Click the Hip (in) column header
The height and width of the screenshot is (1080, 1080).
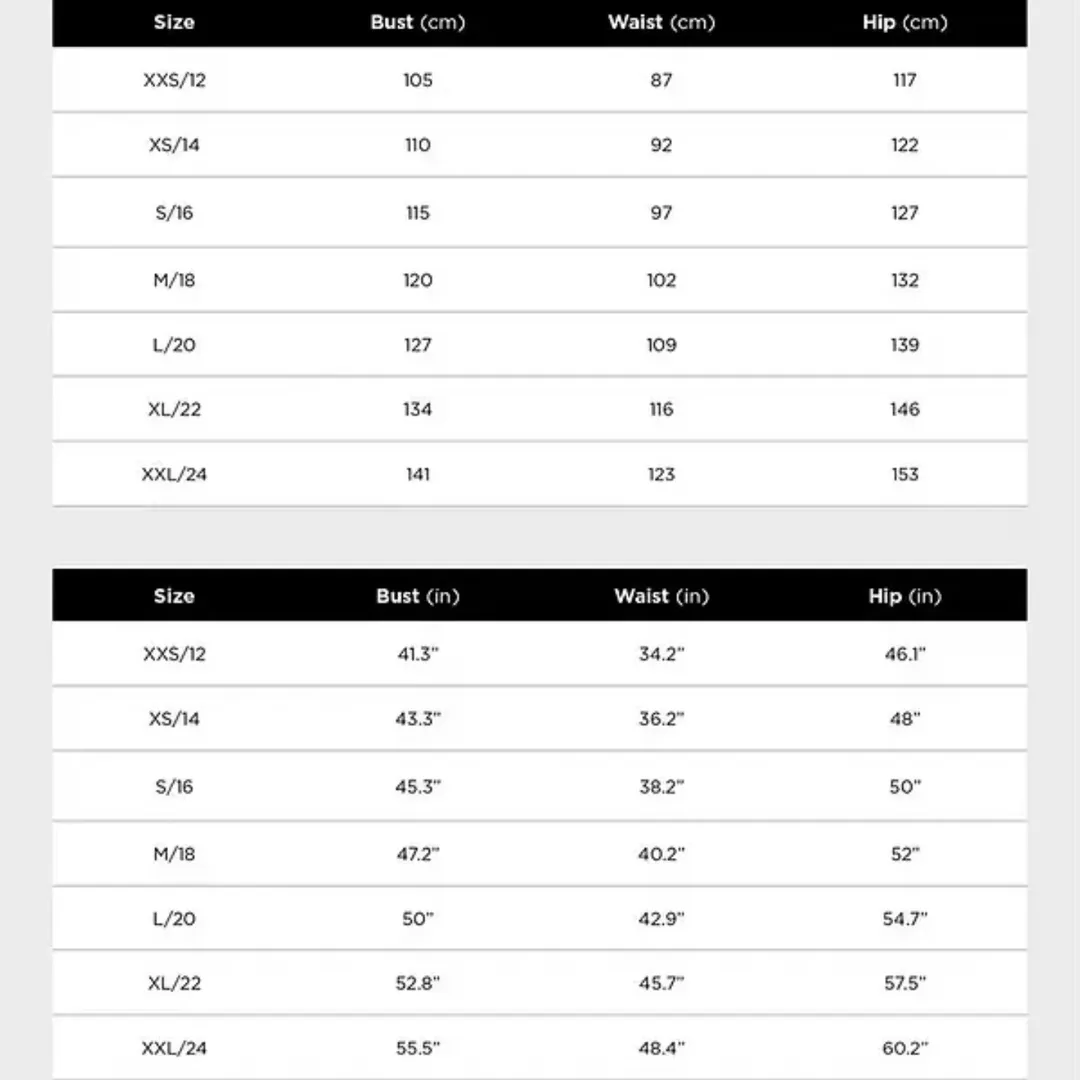(904, 596)
